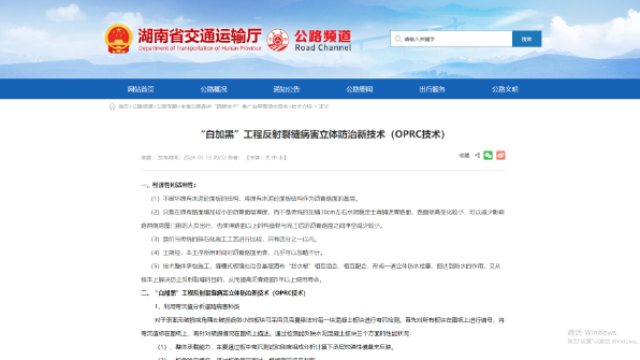Open the 网站首页 nav tab
Screen dimensions: 640x360
(141, 89)
